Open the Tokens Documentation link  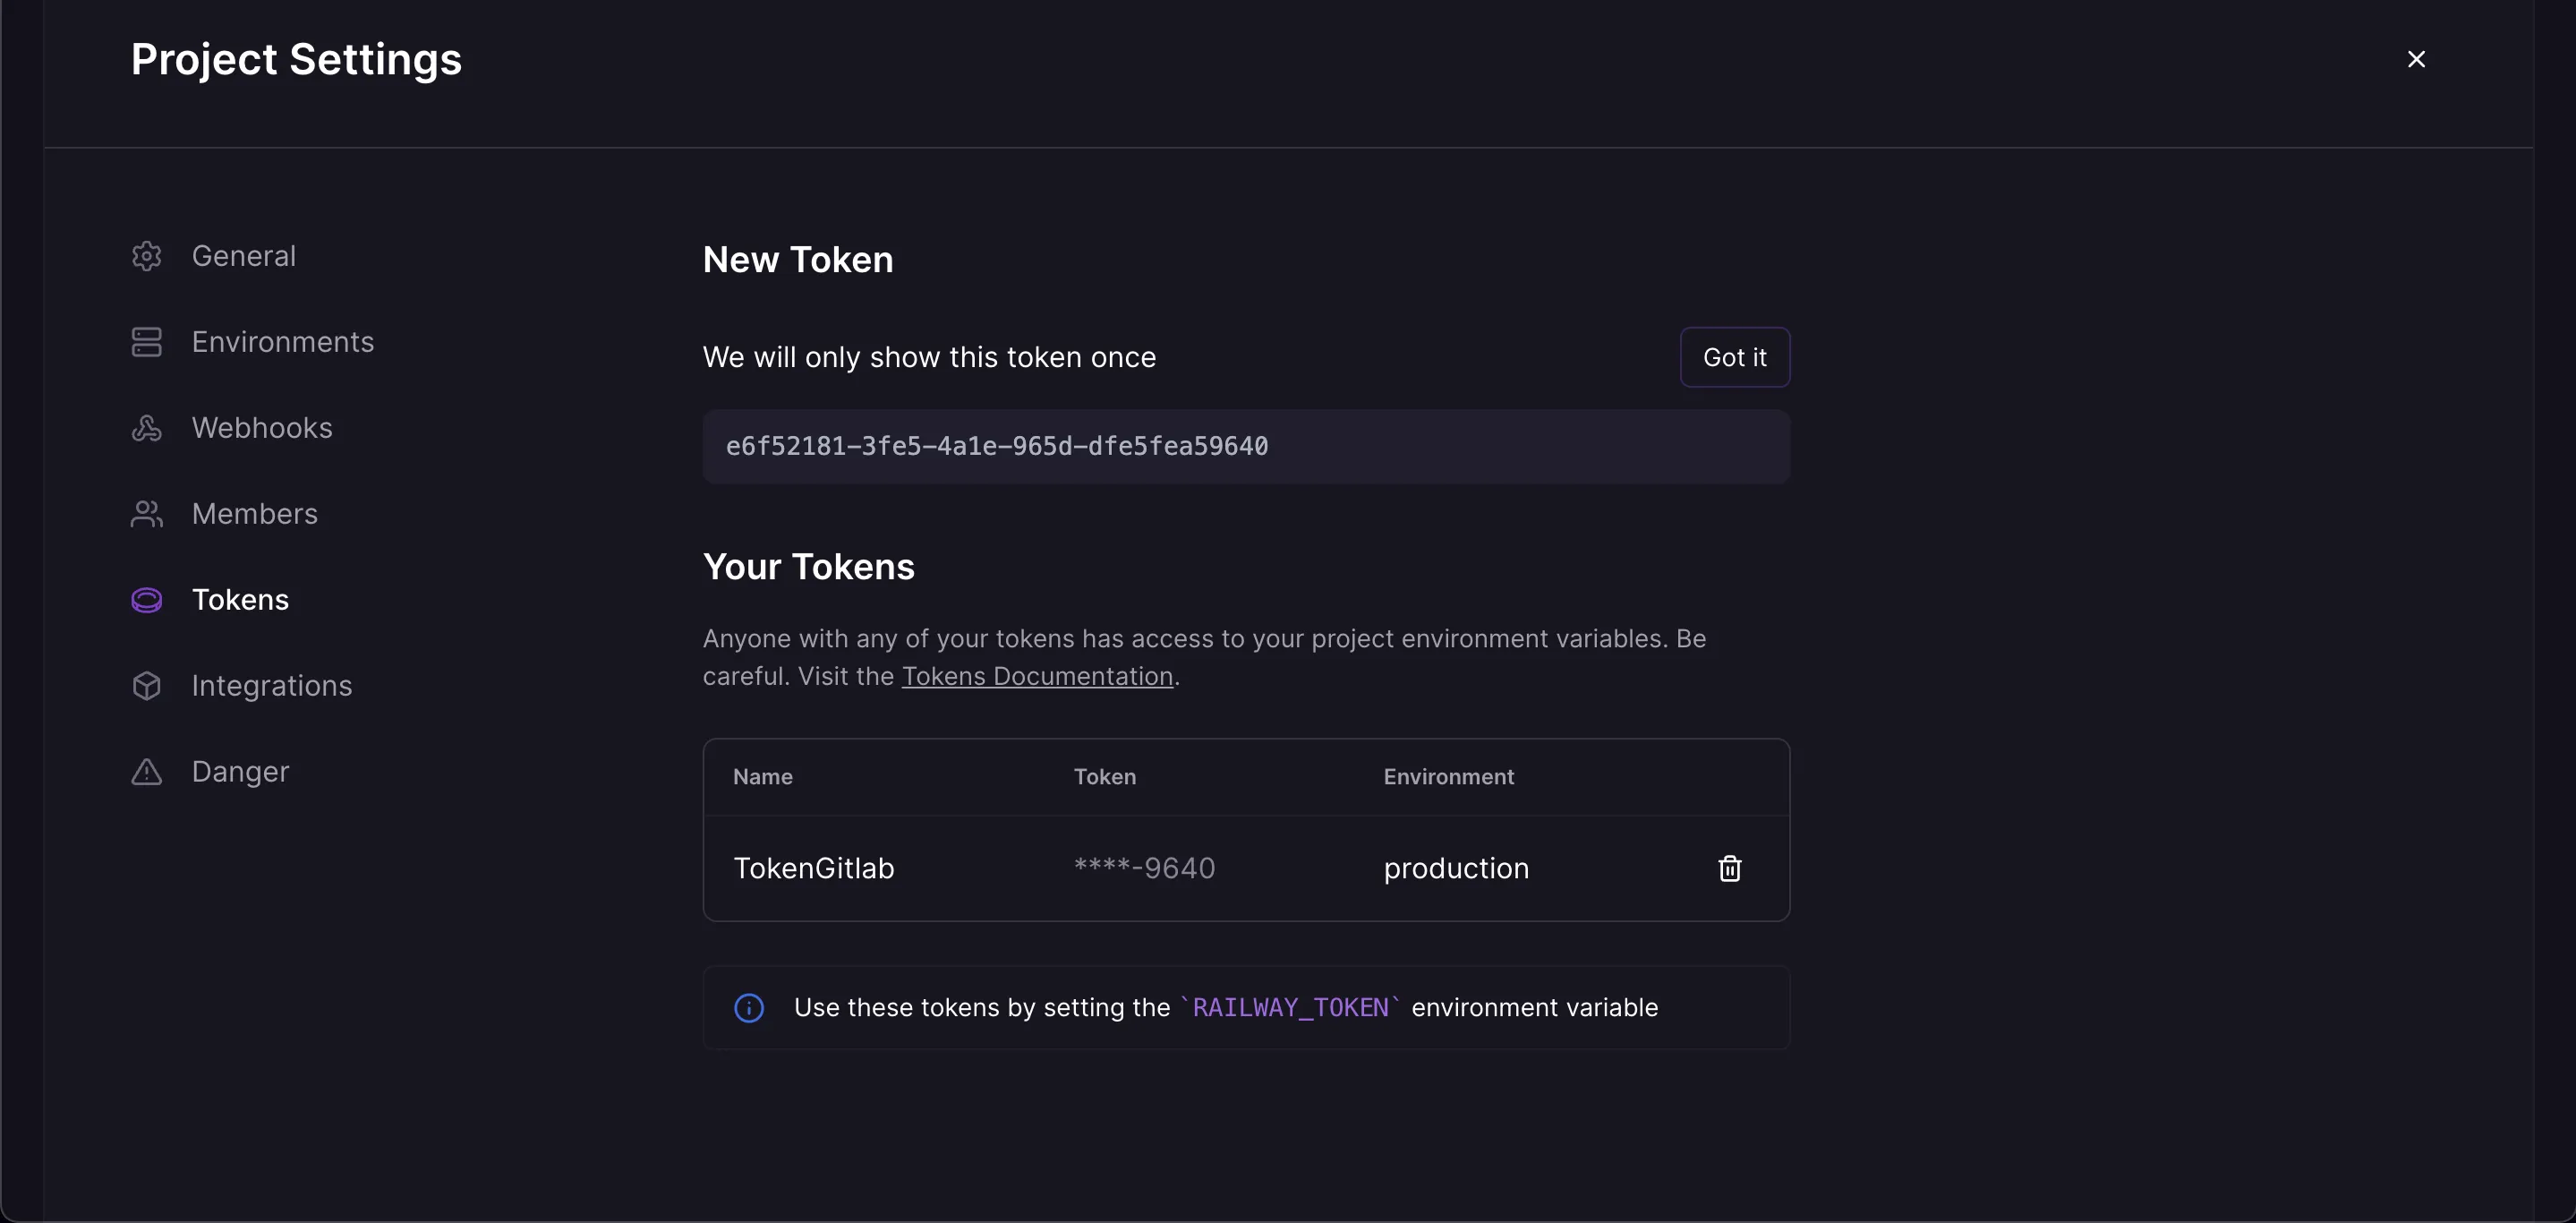point(1036,677)
